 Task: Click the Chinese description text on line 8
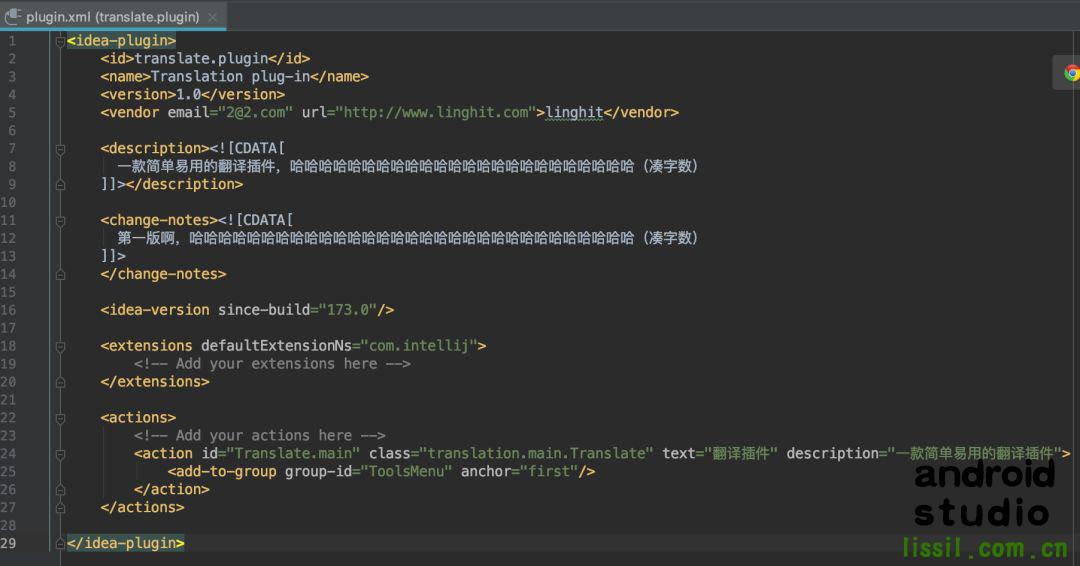407,166
